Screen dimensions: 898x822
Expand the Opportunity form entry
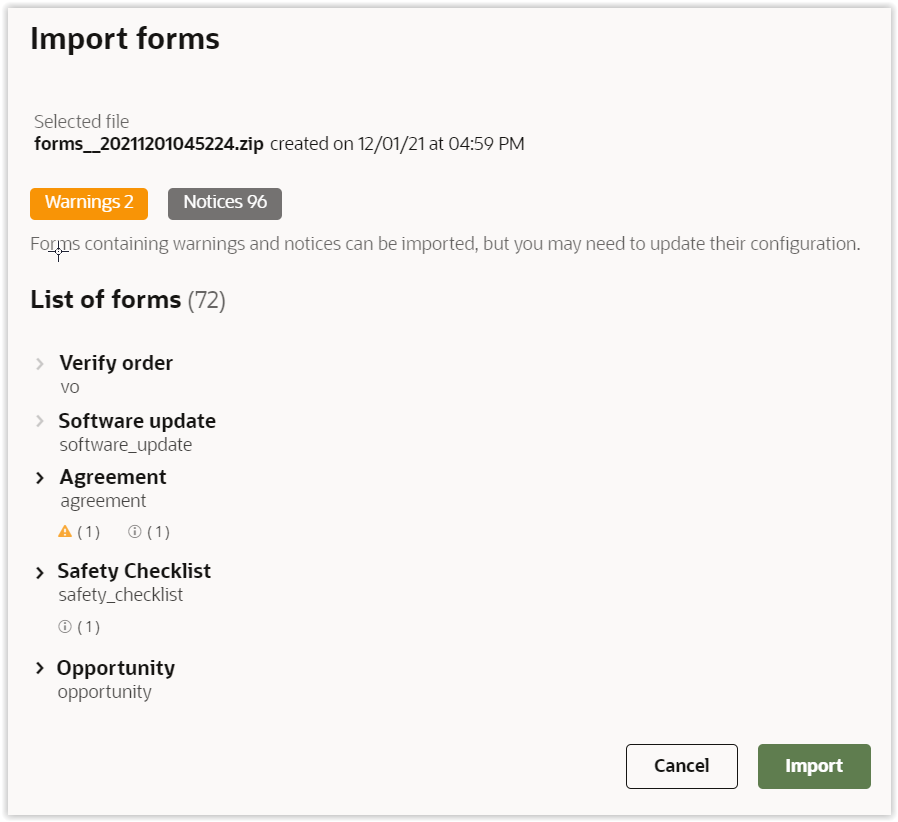click(x=40, y=668)
